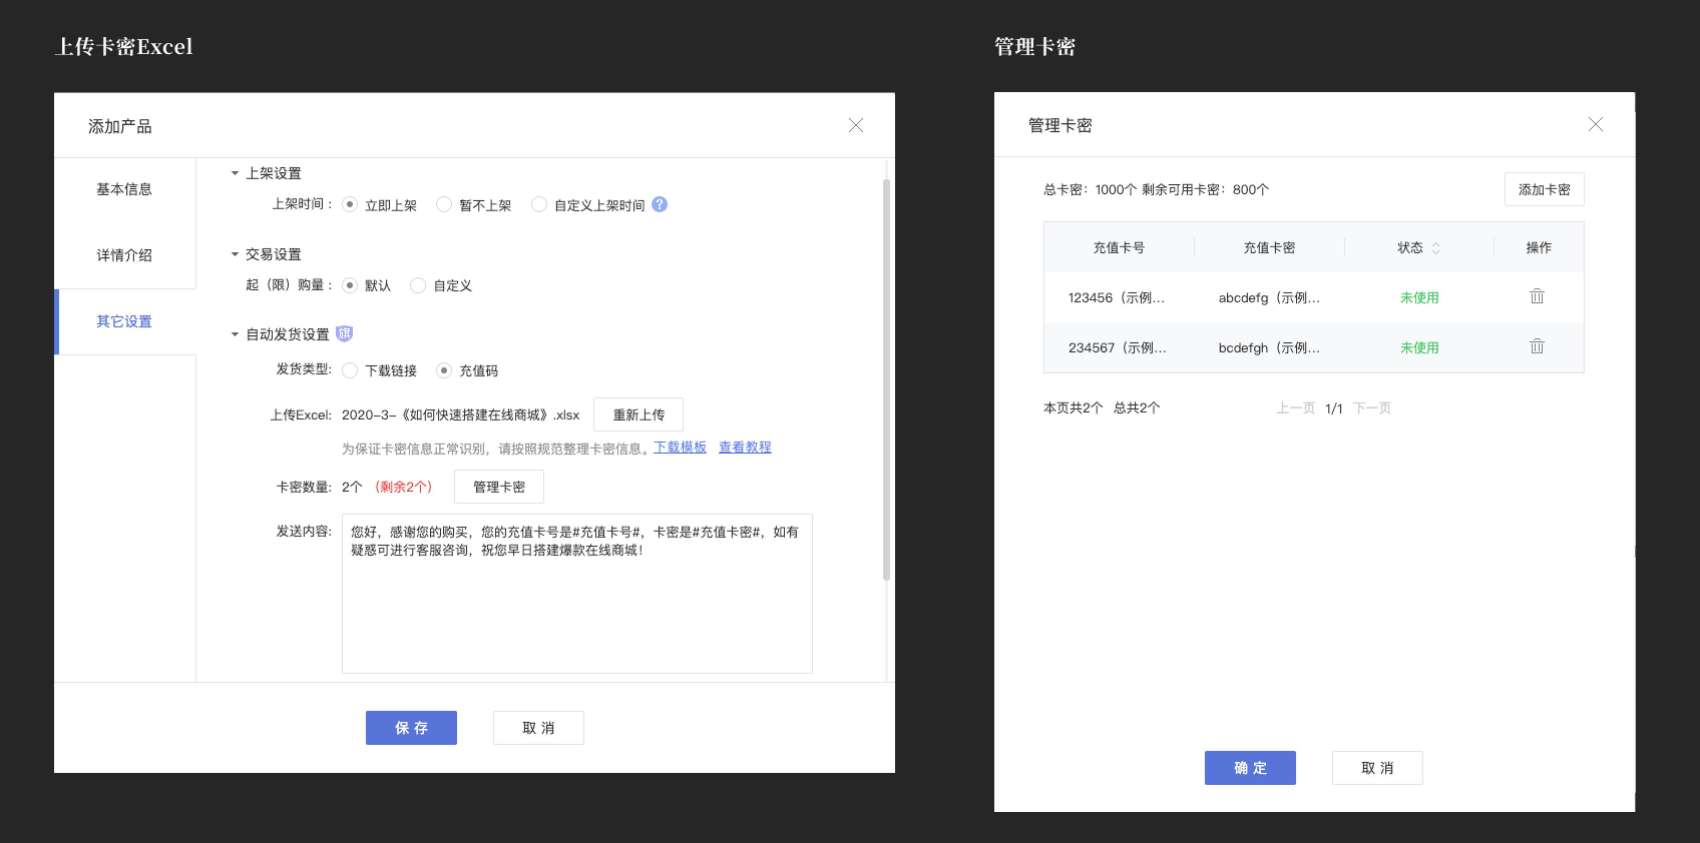Click the 充值卡密 column header

click(x=1269, y=248)
